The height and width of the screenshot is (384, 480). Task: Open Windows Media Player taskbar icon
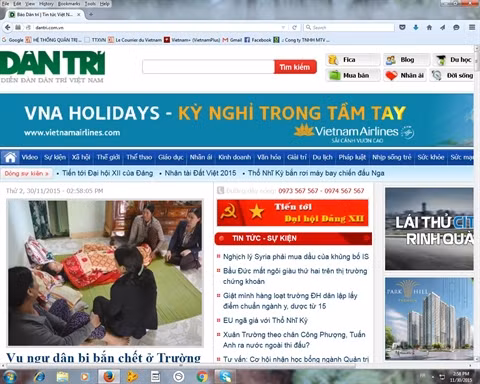click(x=85, y=377)
